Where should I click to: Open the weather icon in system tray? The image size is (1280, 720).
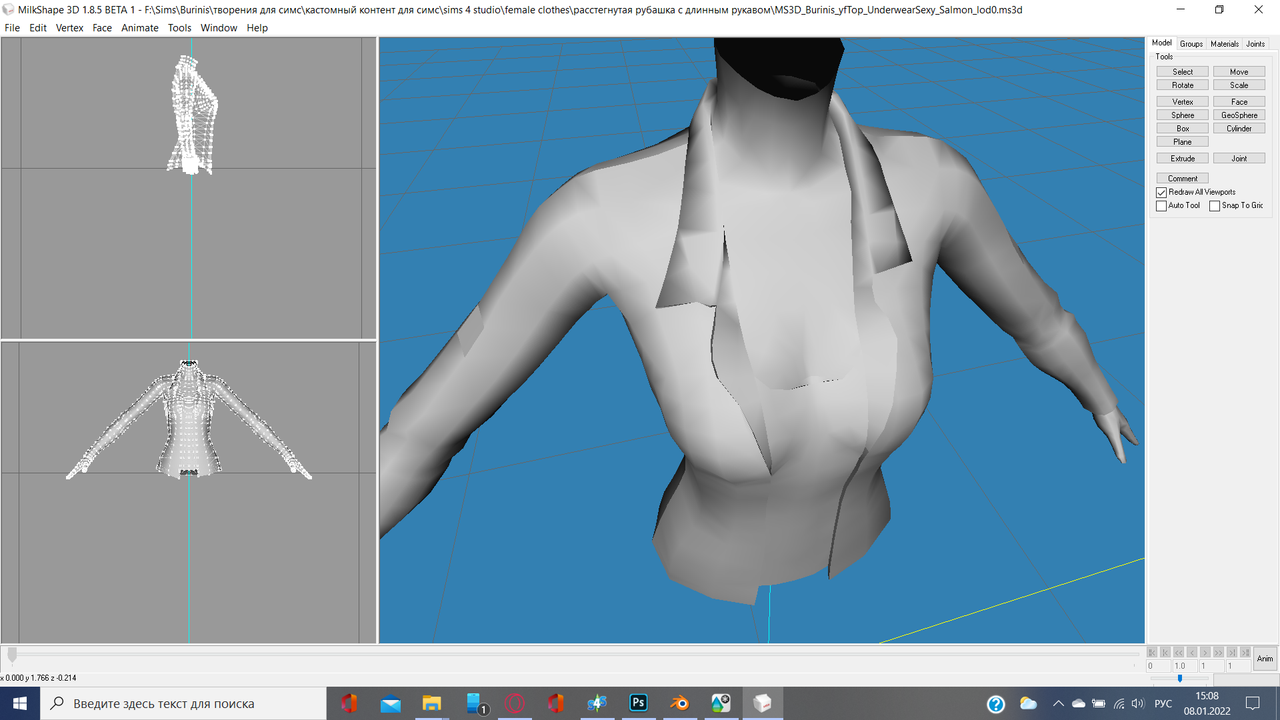pos(1028,704)
